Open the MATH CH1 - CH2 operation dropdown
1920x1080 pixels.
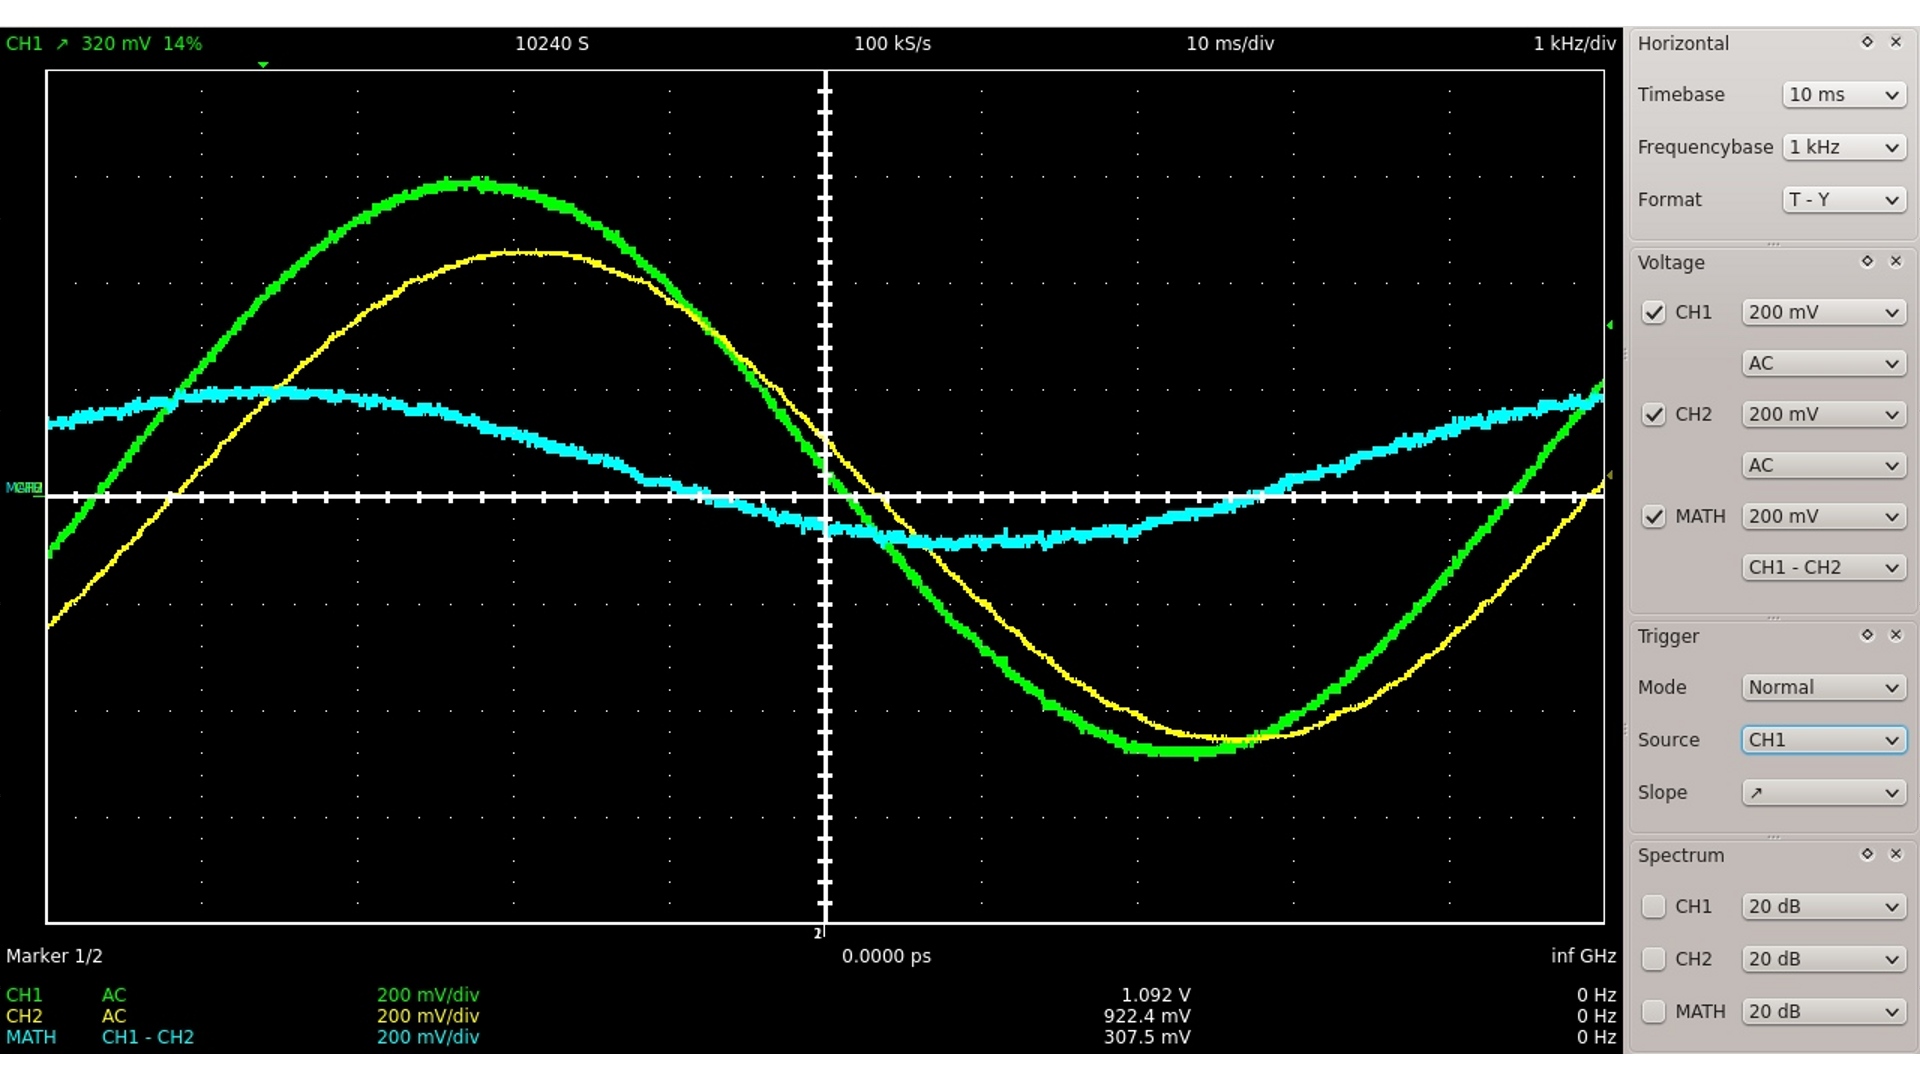(1823, 567)
